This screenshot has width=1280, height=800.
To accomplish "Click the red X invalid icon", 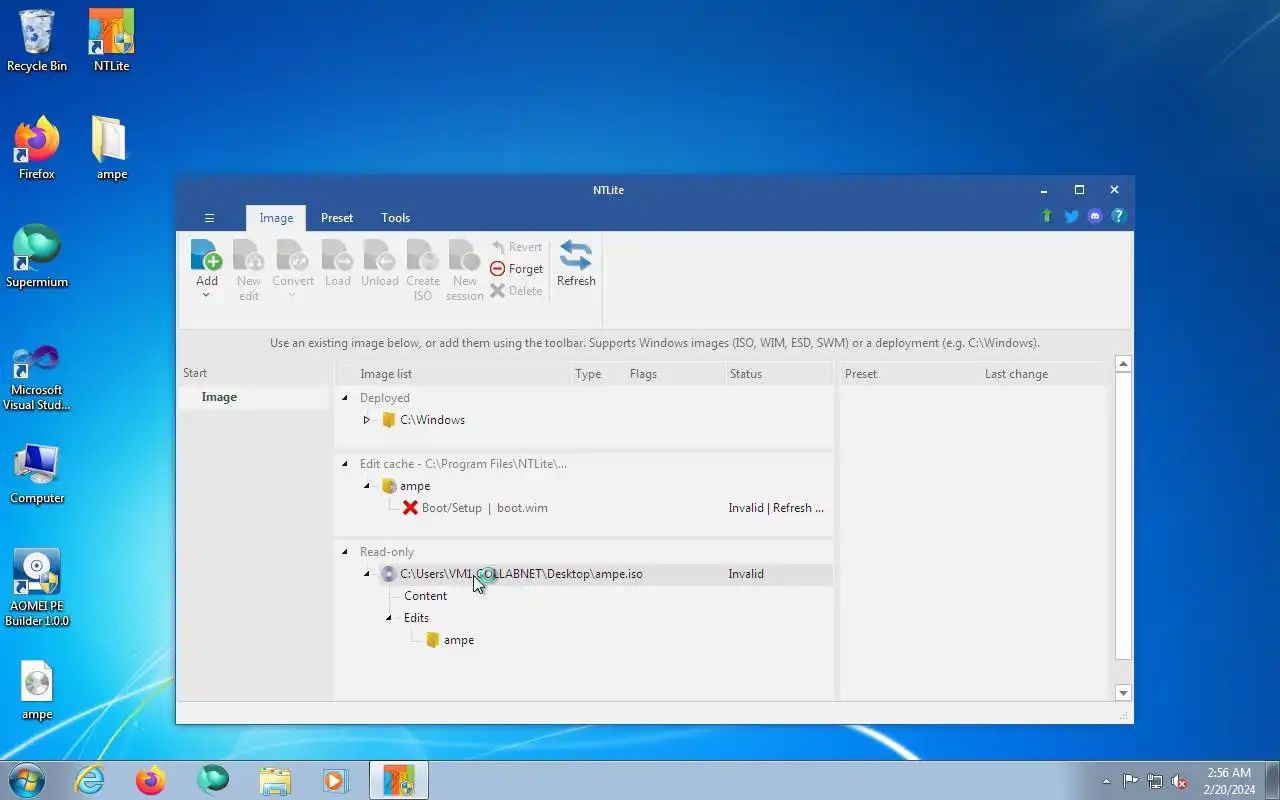I will tap(410, 508).
